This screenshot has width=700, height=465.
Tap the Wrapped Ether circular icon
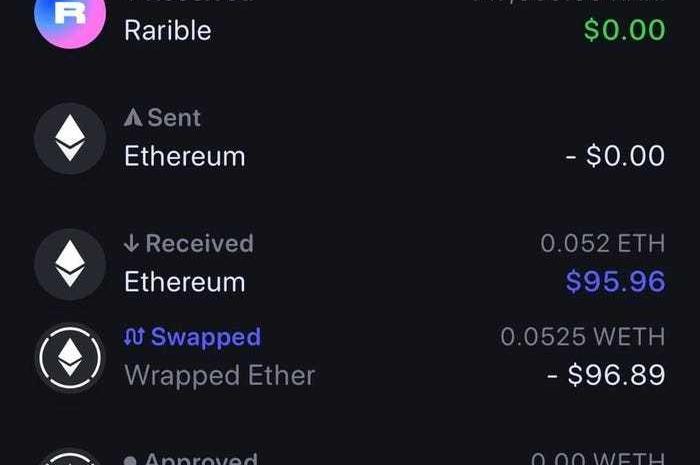point(70,358)
